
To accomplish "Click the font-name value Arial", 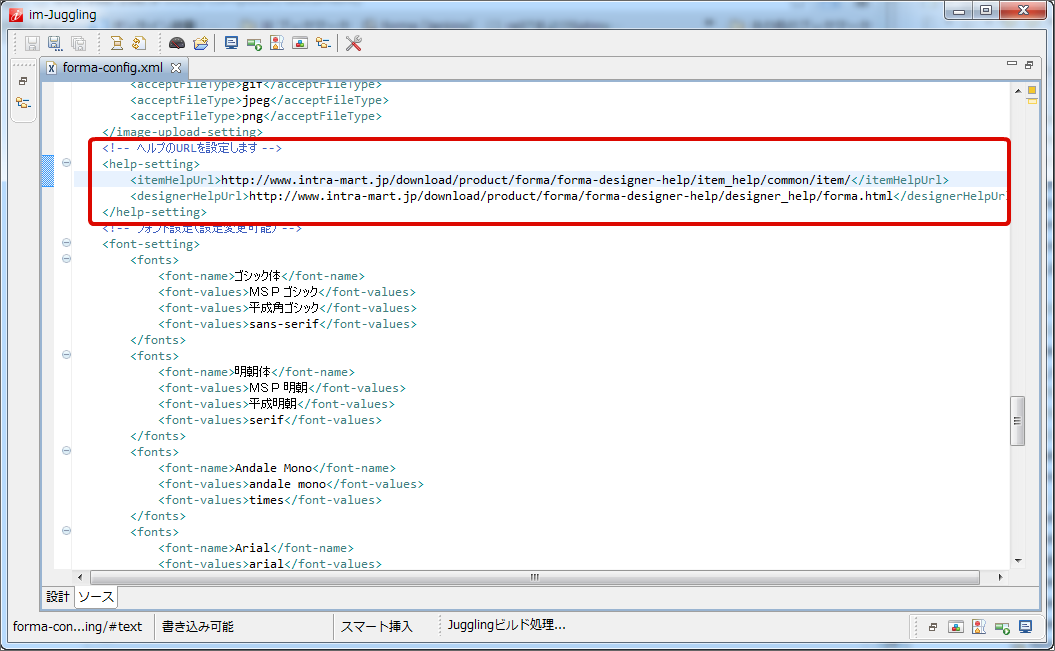I will point(252,548).
